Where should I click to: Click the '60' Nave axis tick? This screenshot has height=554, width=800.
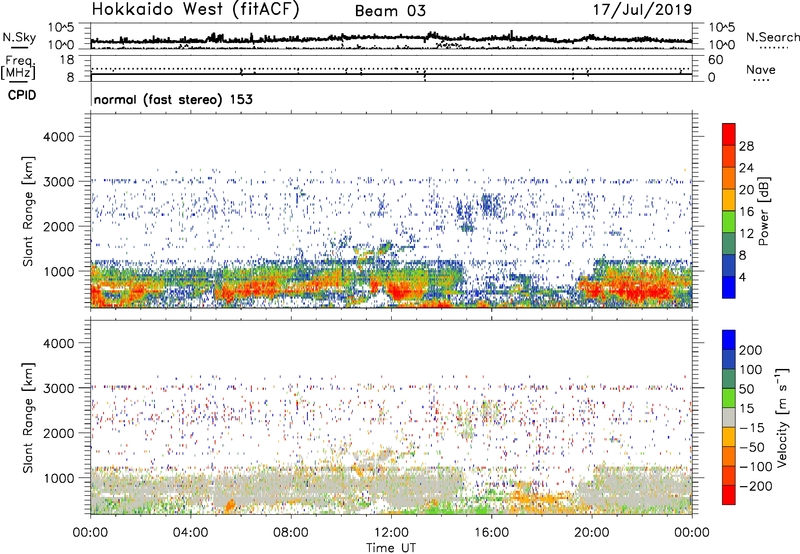pos(715,60)
